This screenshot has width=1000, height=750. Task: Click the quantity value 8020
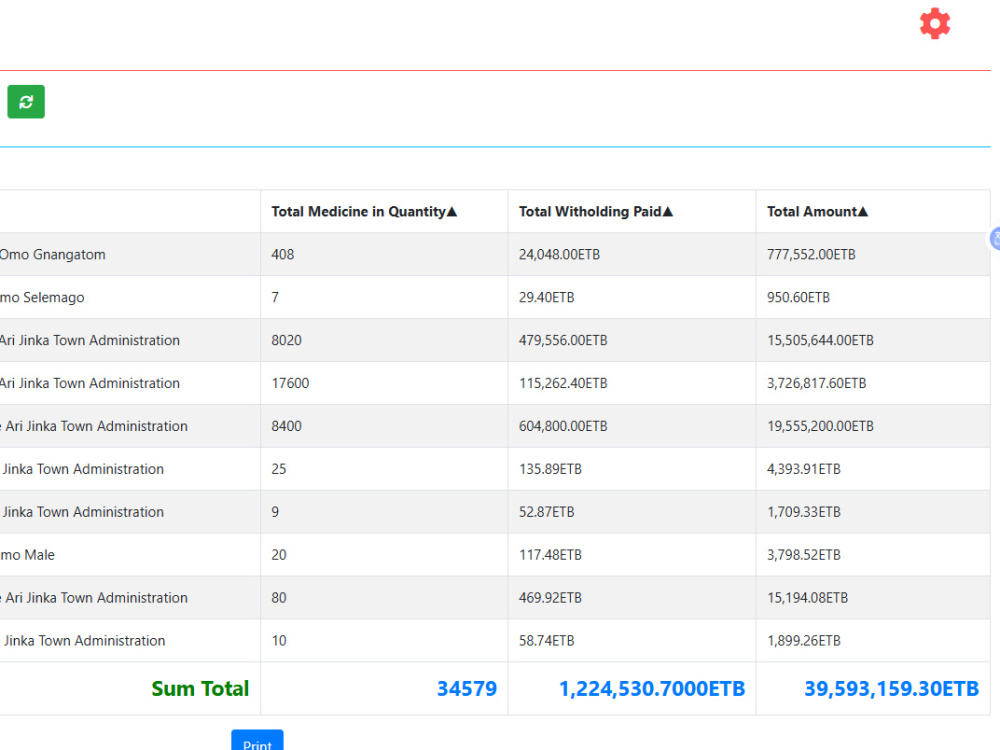(286, 341)
